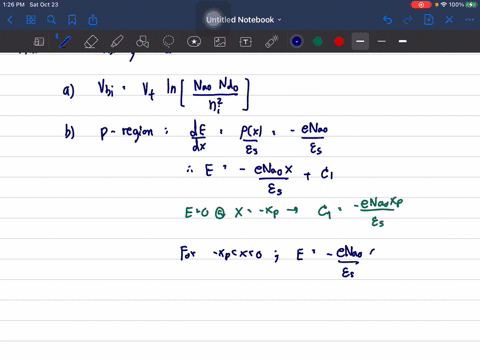The width and height of the screenshot is (480, 360).
Task: Go back with the left chevron
Action: tap(10, 20)
